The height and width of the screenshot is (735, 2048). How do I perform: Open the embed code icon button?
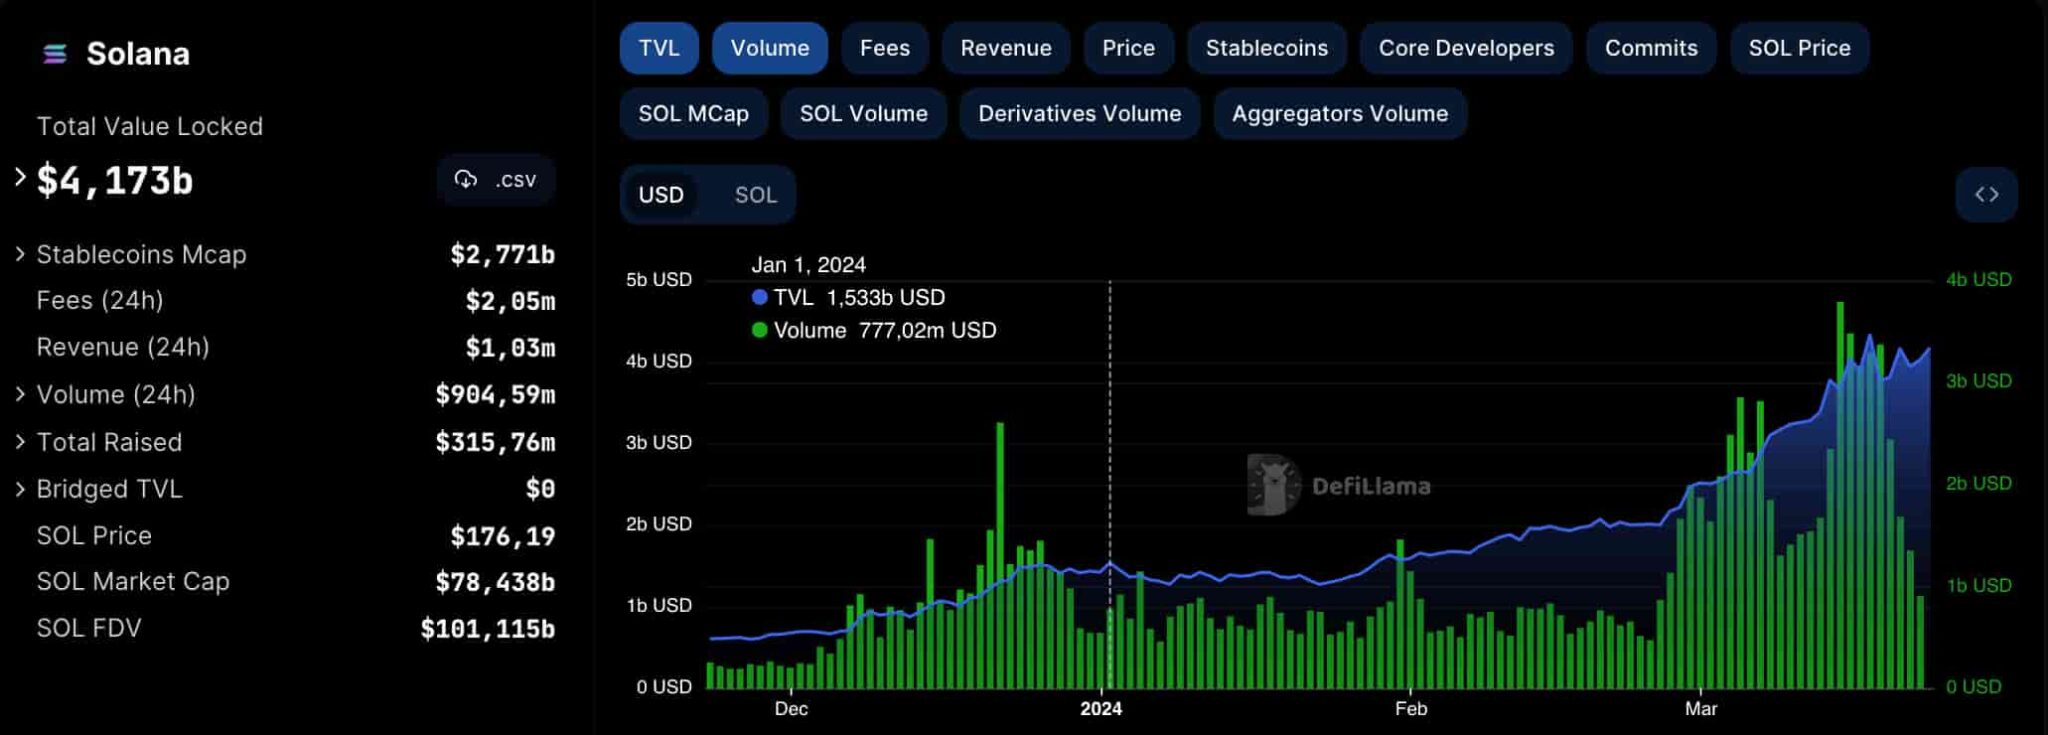[x=1986, y=195]
